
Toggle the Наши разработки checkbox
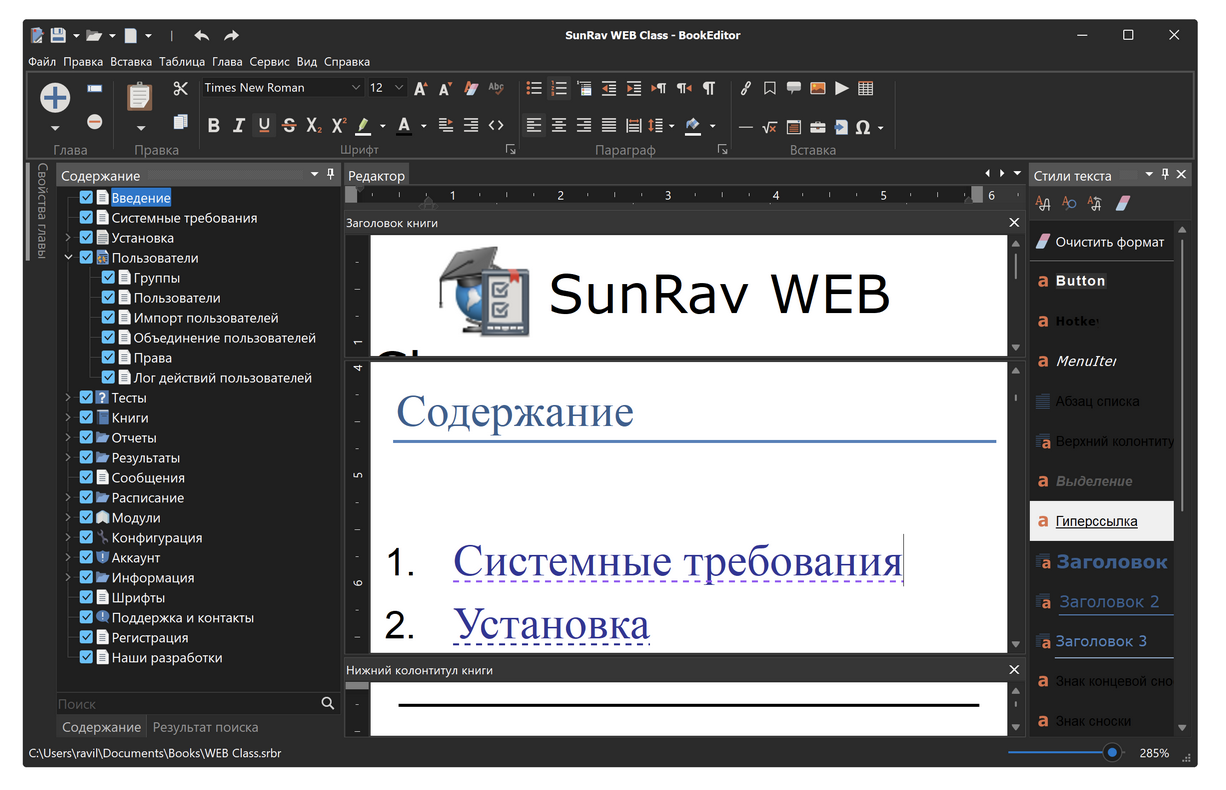pos(86,658)
